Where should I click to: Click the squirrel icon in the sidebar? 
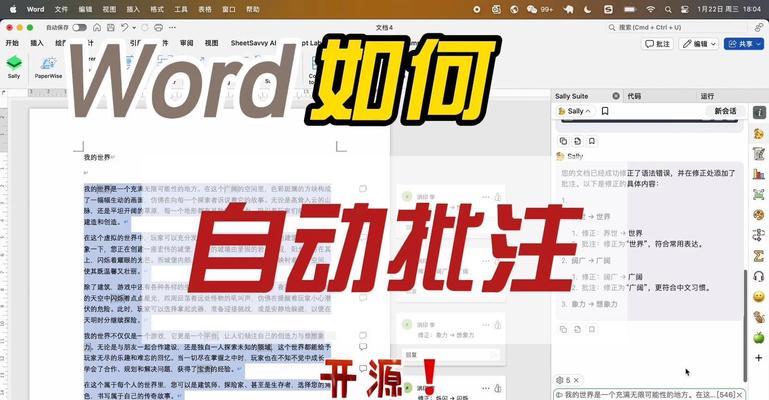[759, 317]
